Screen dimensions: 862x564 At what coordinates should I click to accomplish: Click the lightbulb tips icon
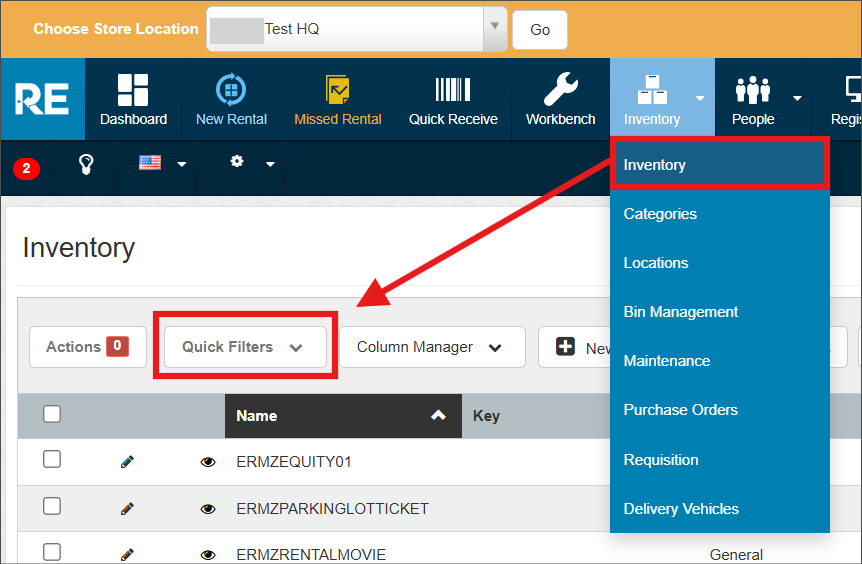pos(86,164)
